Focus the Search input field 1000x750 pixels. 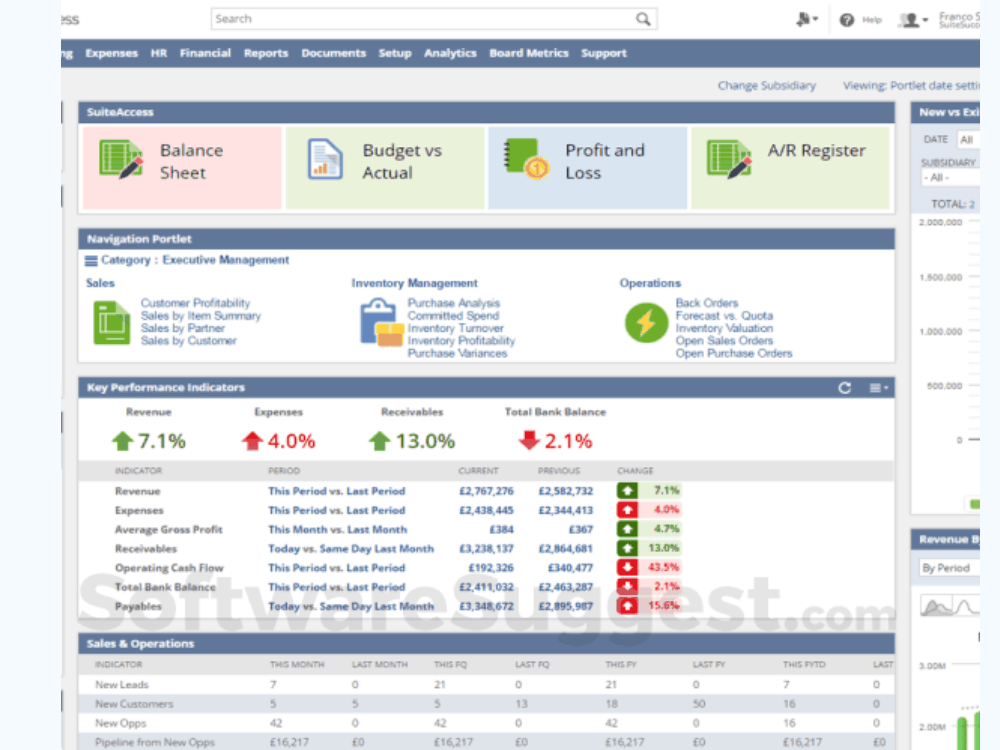434,19
